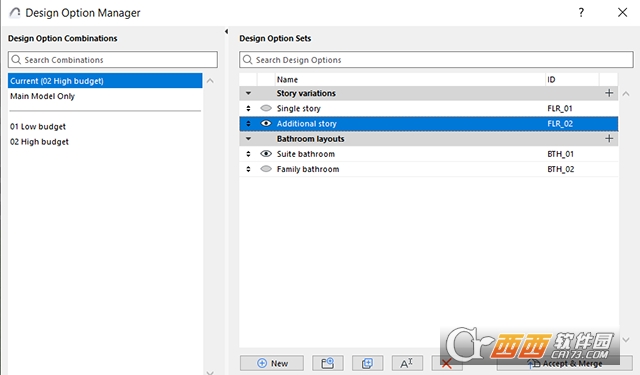Close the Design Option Manager dialog
Screen dimensions: 640x375
pos(622,13)
